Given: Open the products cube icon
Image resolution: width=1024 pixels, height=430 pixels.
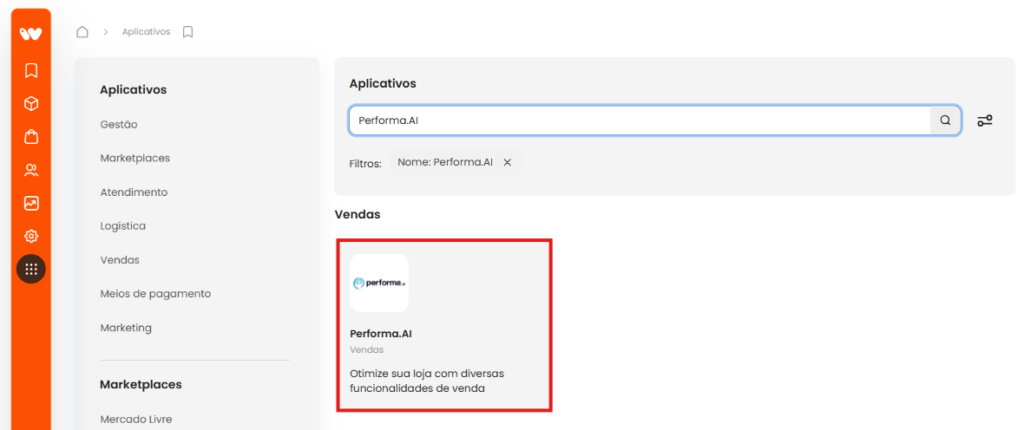Looking at the screenshot, I should tap(31, 104).
